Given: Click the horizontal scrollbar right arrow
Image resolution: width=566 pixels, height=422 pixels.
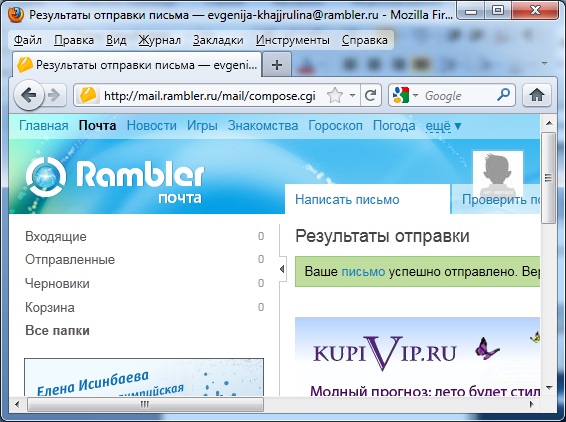Looking at the screenshot, I should pos(531,404).
